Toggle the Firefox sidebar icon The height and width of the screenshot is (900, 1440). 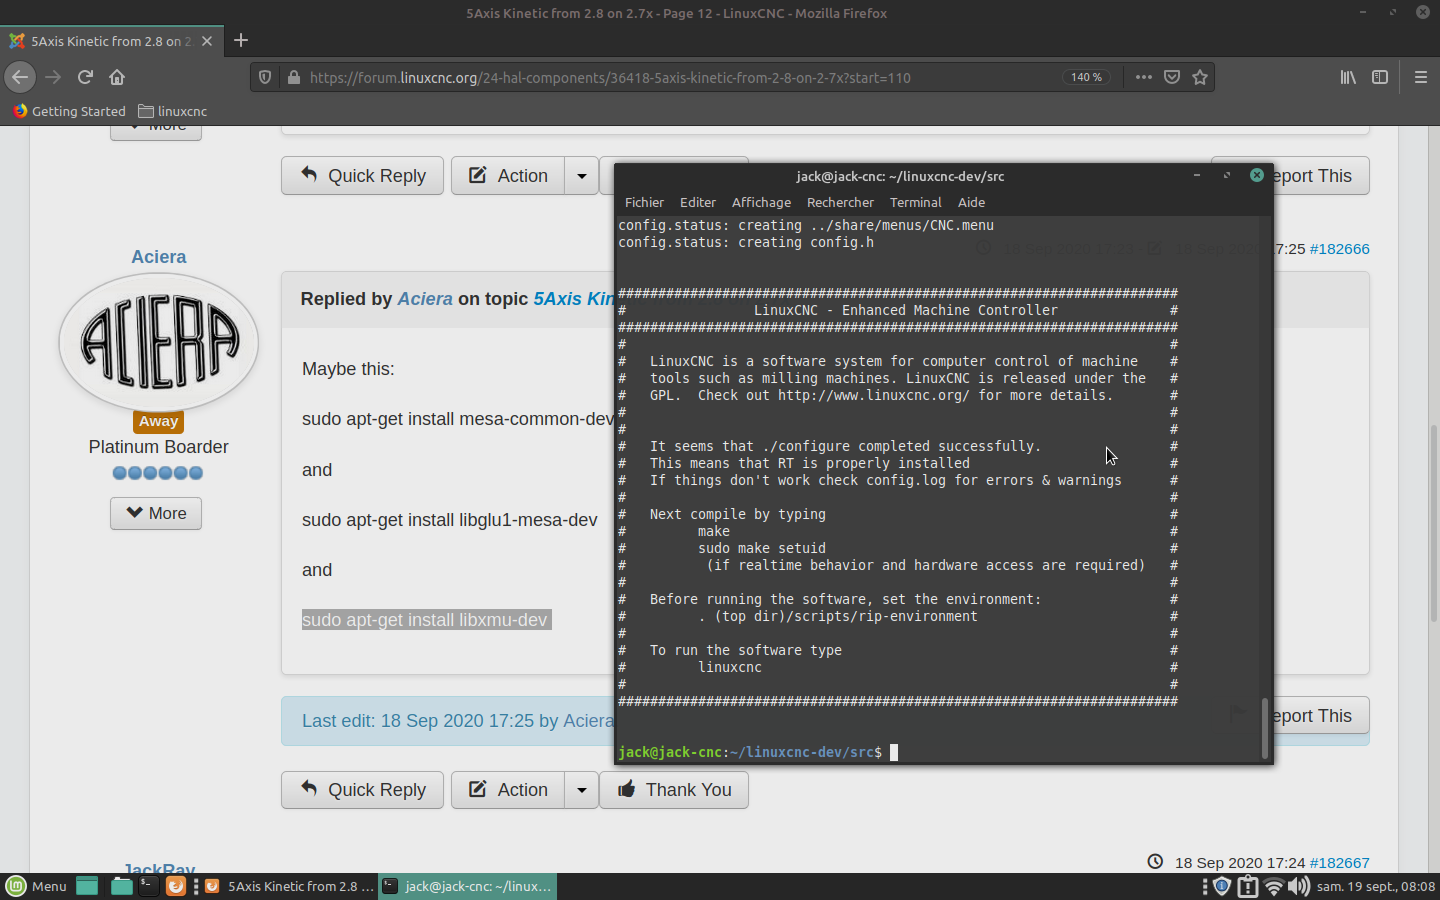1380,77
